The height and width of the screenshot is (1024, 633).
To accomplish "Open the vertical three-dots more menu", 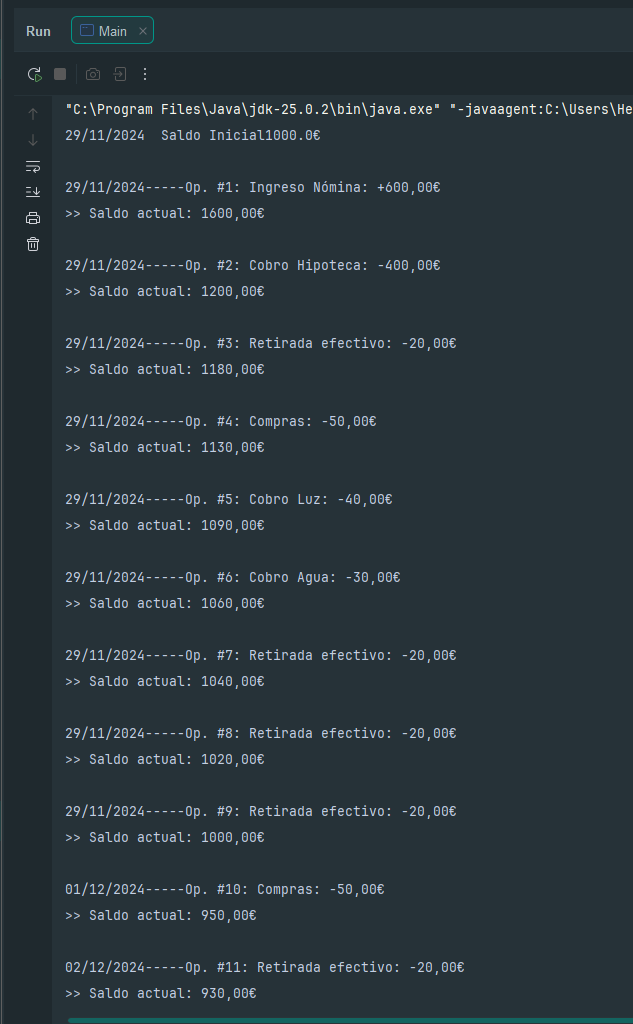I will tap(145, 74).
